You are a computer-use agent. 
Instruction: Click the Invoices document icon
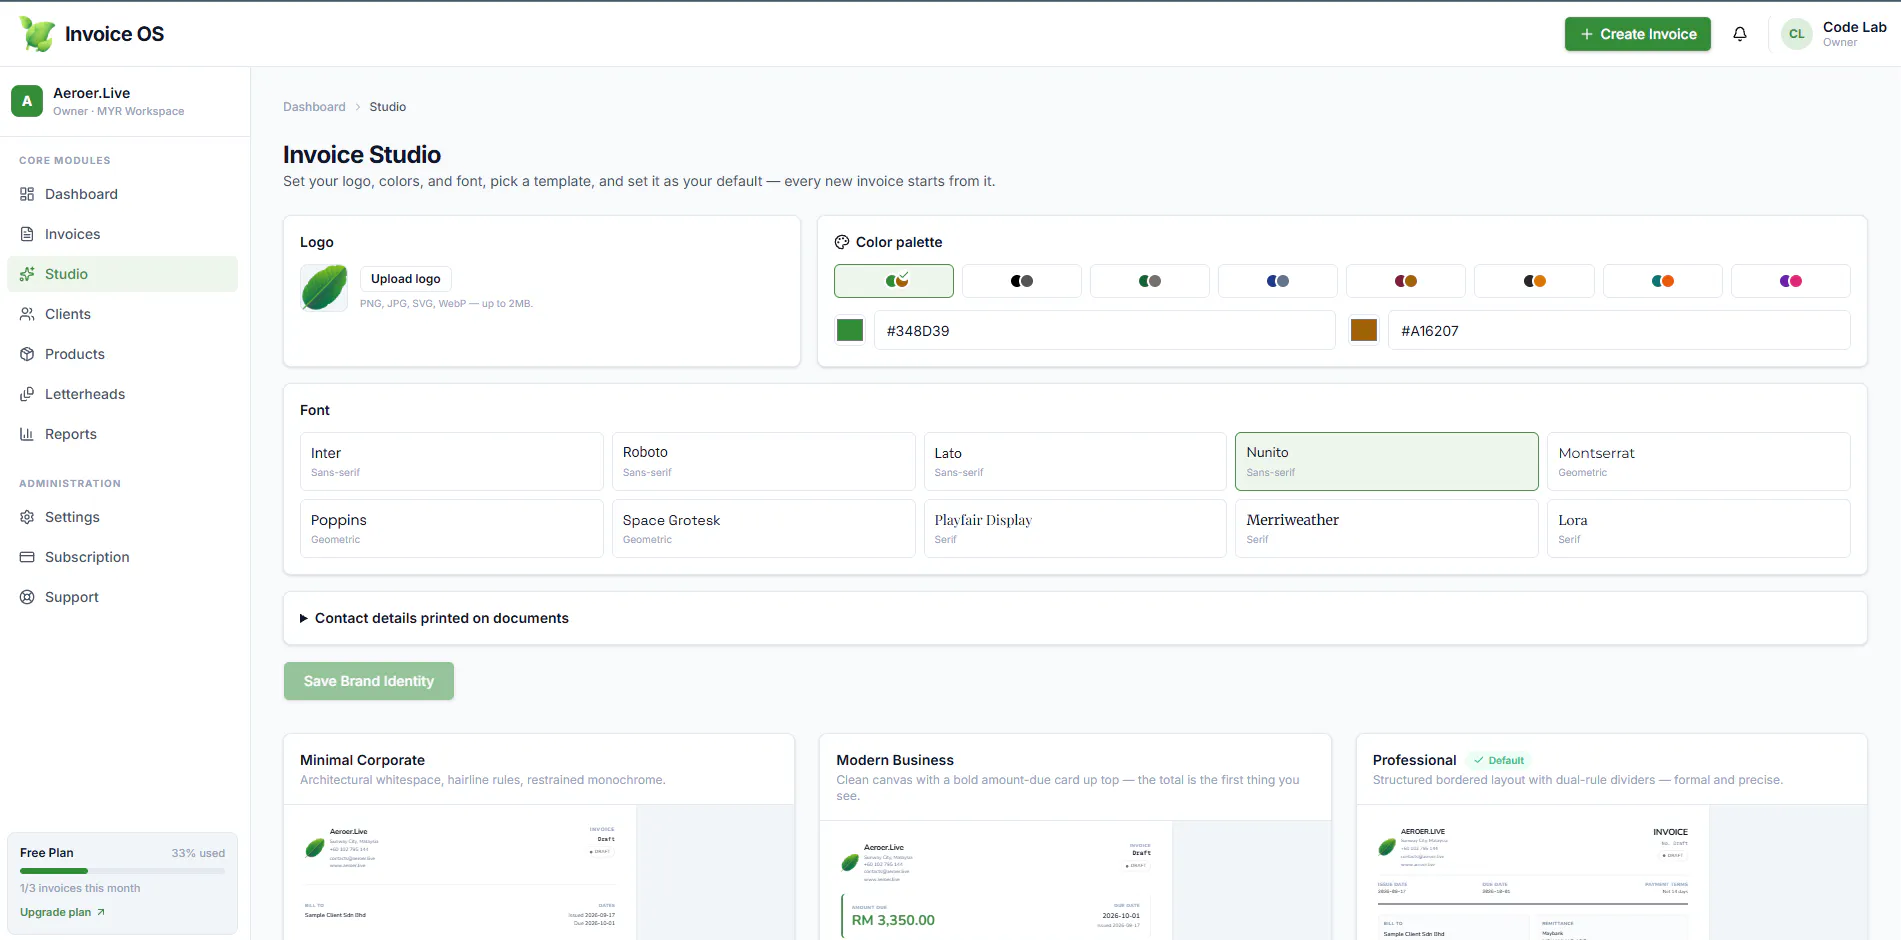tap(27, 234)
